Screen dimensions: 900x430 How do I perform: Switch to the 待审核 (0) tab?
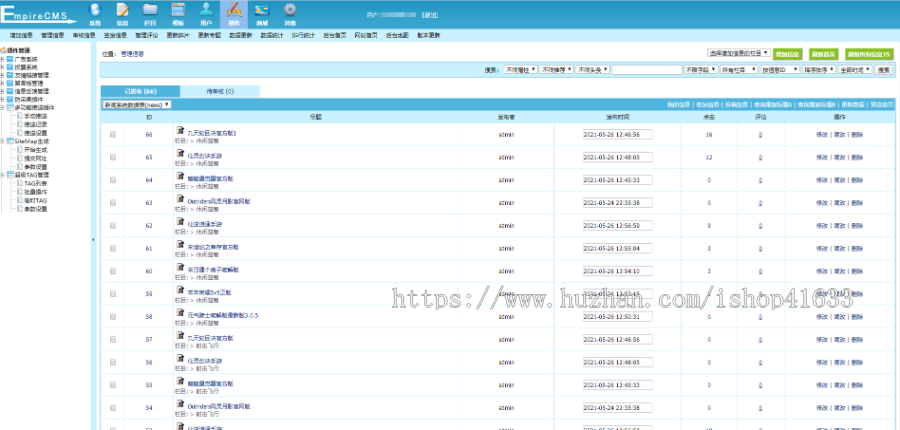coord(219,91)
